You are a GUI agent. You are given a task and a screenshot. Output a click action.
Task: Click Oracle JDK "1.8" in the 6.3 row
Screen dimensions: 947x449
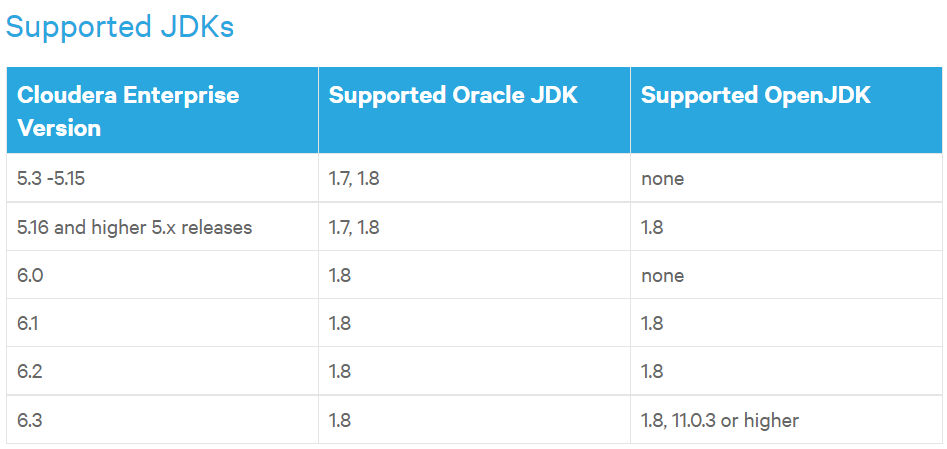340,420
